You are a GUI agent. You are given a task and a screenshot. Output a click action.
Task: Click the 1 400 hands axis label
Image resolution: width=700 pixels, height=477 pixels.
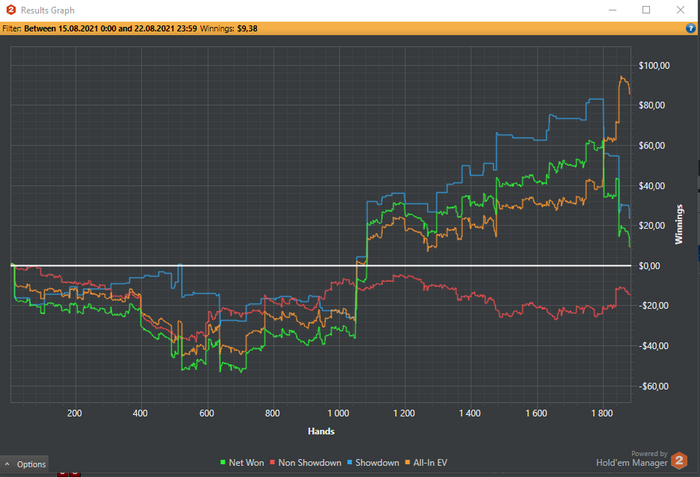point(470,413)
